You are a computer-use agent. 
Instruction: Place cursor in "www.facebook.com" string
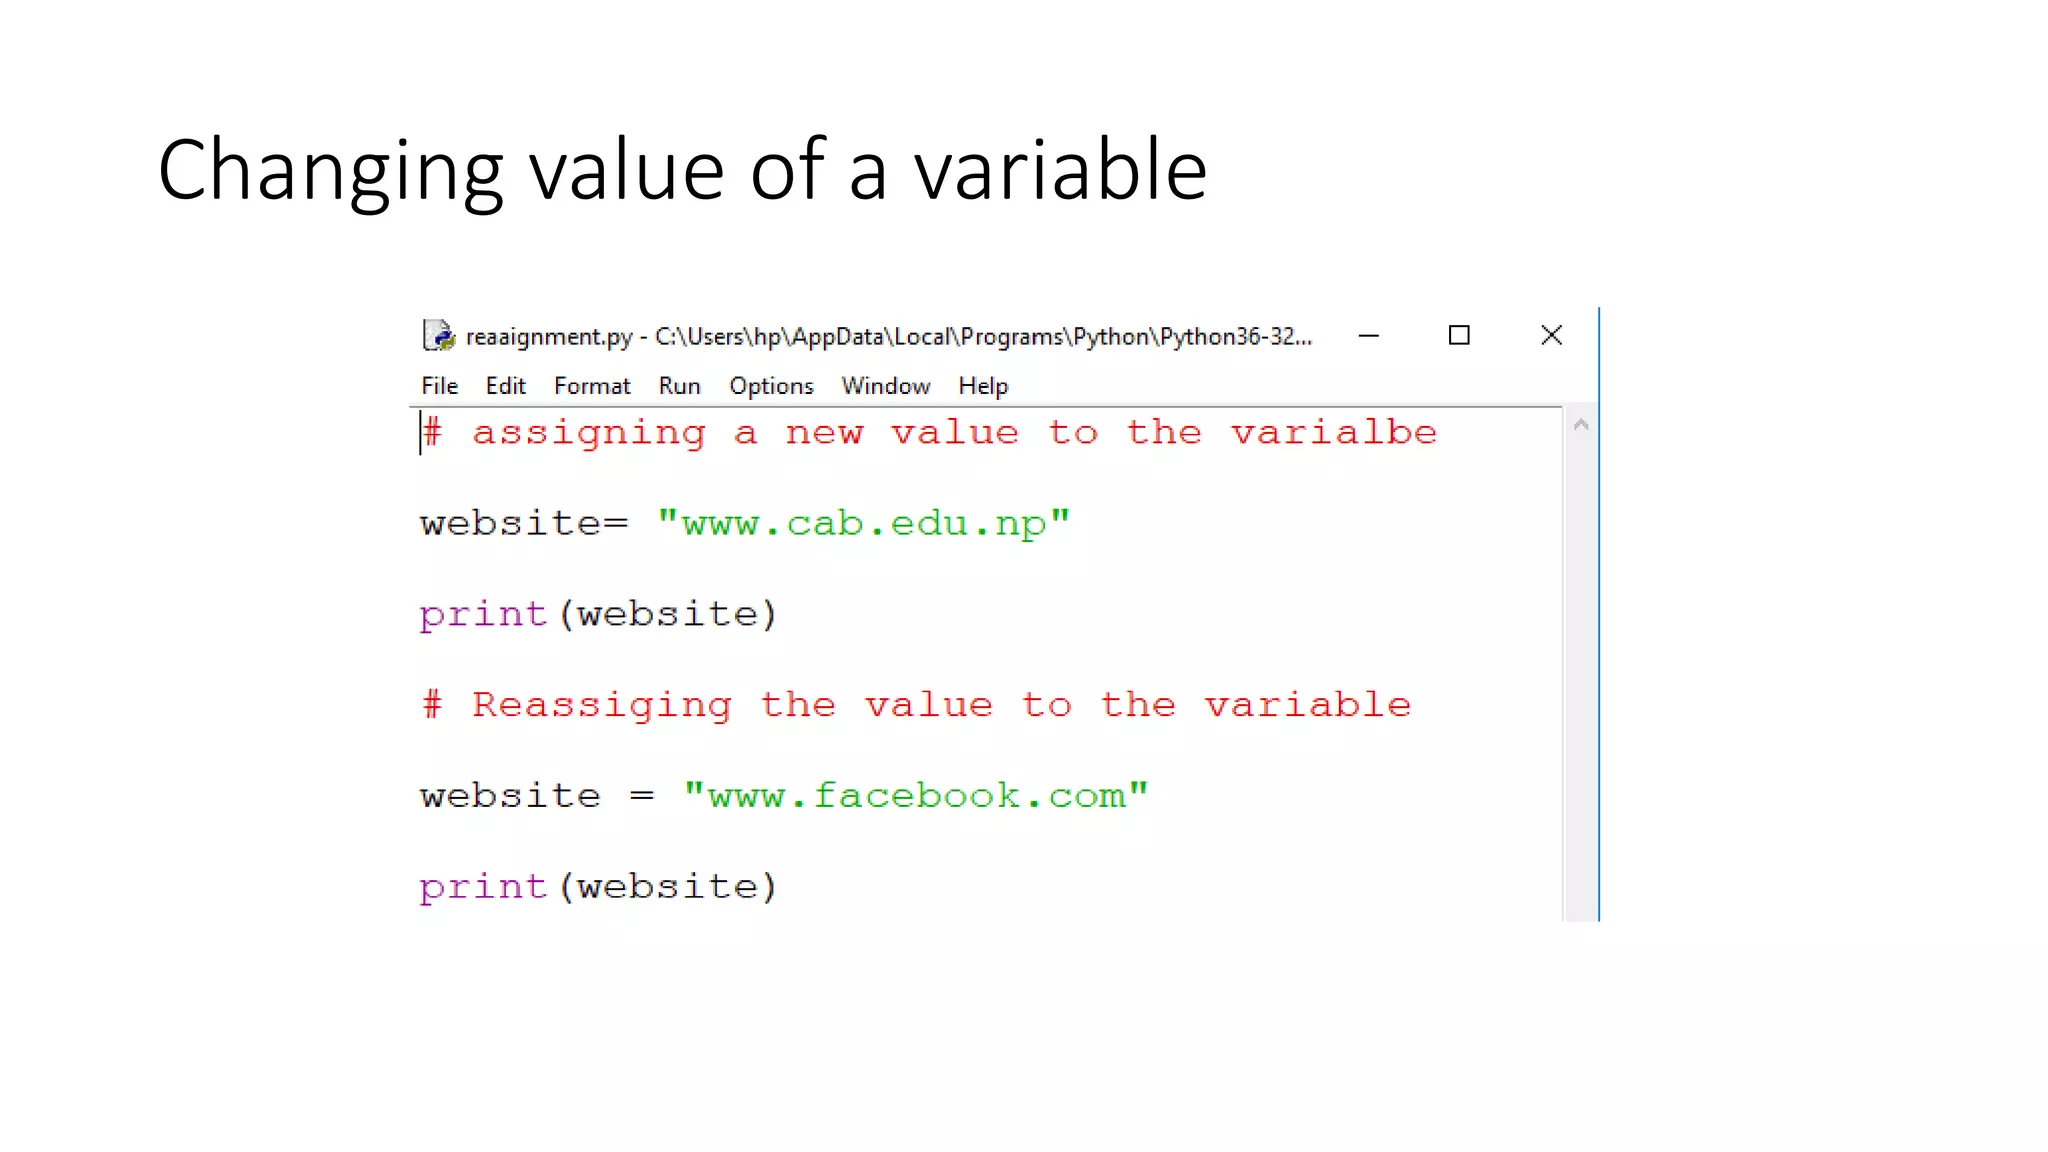click(916, 795)
